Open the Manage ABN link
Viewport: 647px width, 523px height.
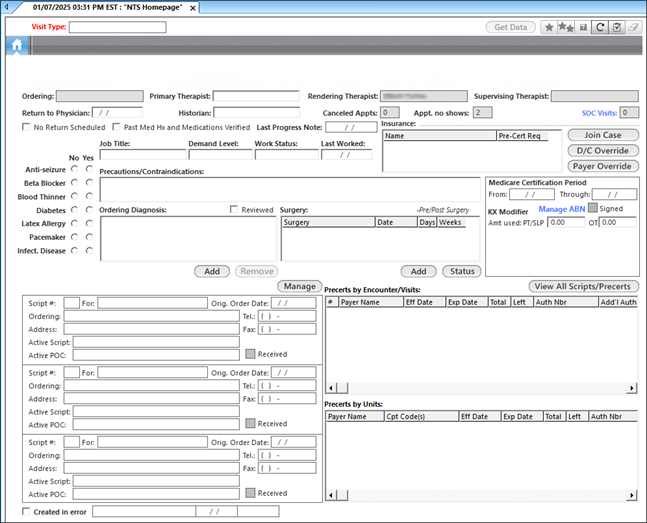pos(562,209)
